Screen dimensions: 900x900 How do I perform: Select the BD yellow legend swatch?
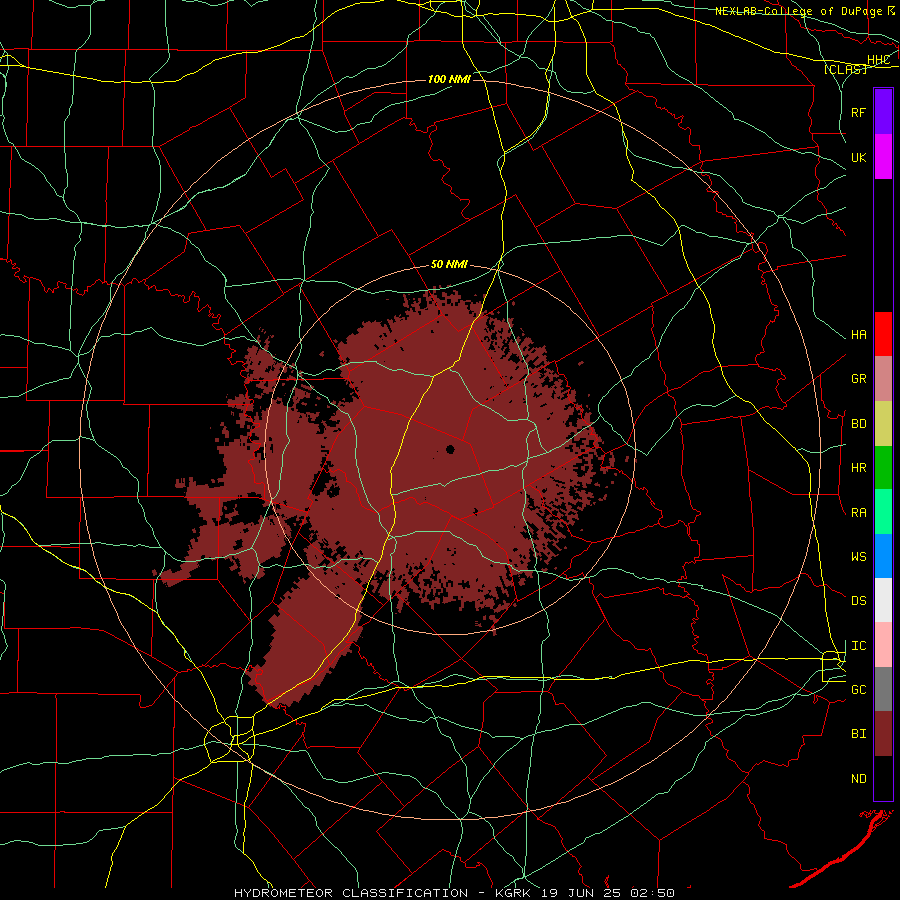pos(883,423)
